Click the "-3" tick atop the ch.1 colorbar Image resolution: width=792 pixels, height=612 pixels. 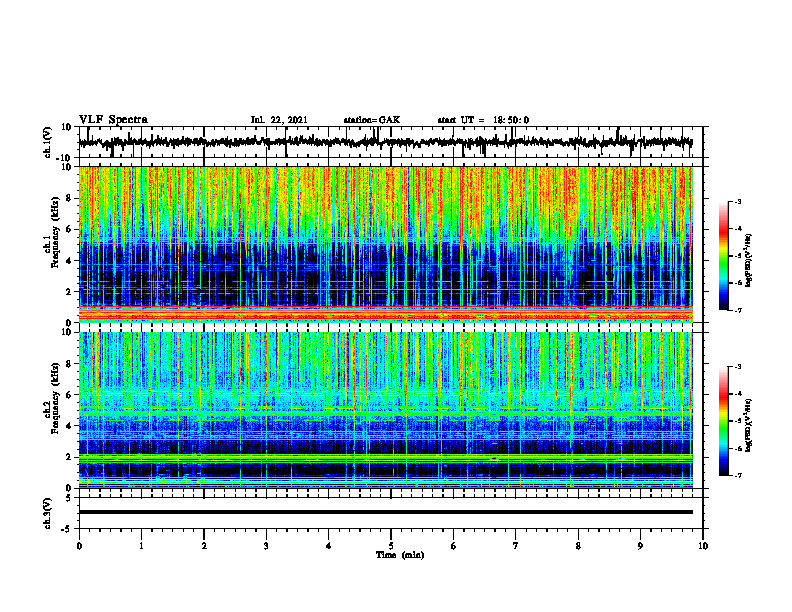(x=738, y=201)
